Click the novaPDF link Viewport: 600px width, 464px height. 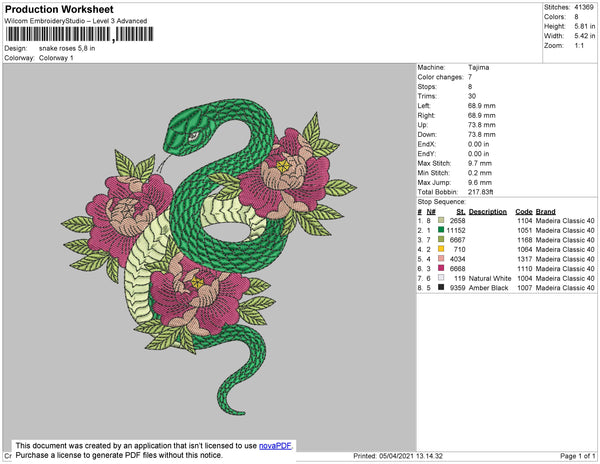[275, 446]
